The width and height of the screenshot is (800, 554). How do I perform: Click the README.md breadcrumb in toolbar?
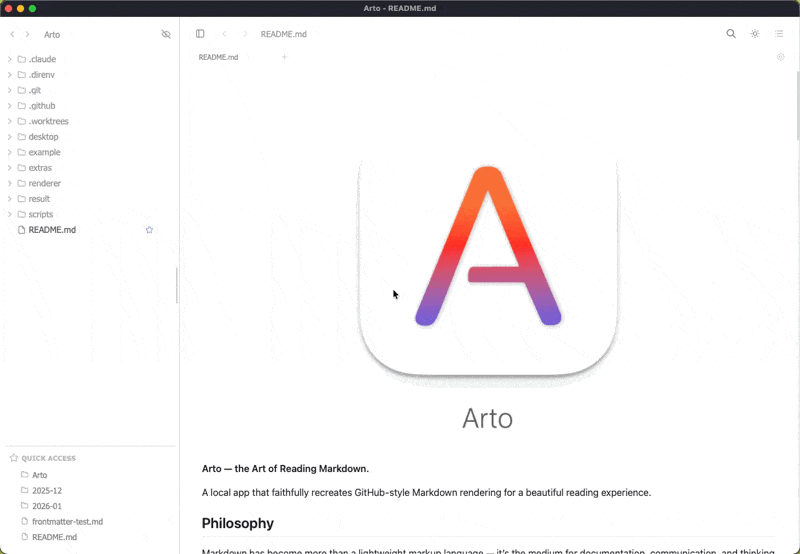tap(284, 34)
